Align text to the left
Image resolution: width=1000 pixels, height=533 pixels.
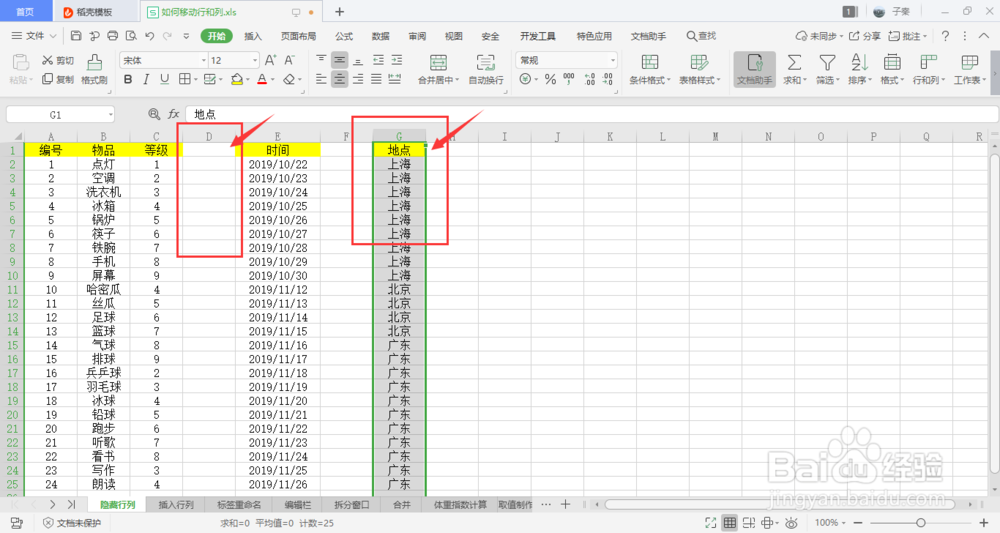coord(321,79)
